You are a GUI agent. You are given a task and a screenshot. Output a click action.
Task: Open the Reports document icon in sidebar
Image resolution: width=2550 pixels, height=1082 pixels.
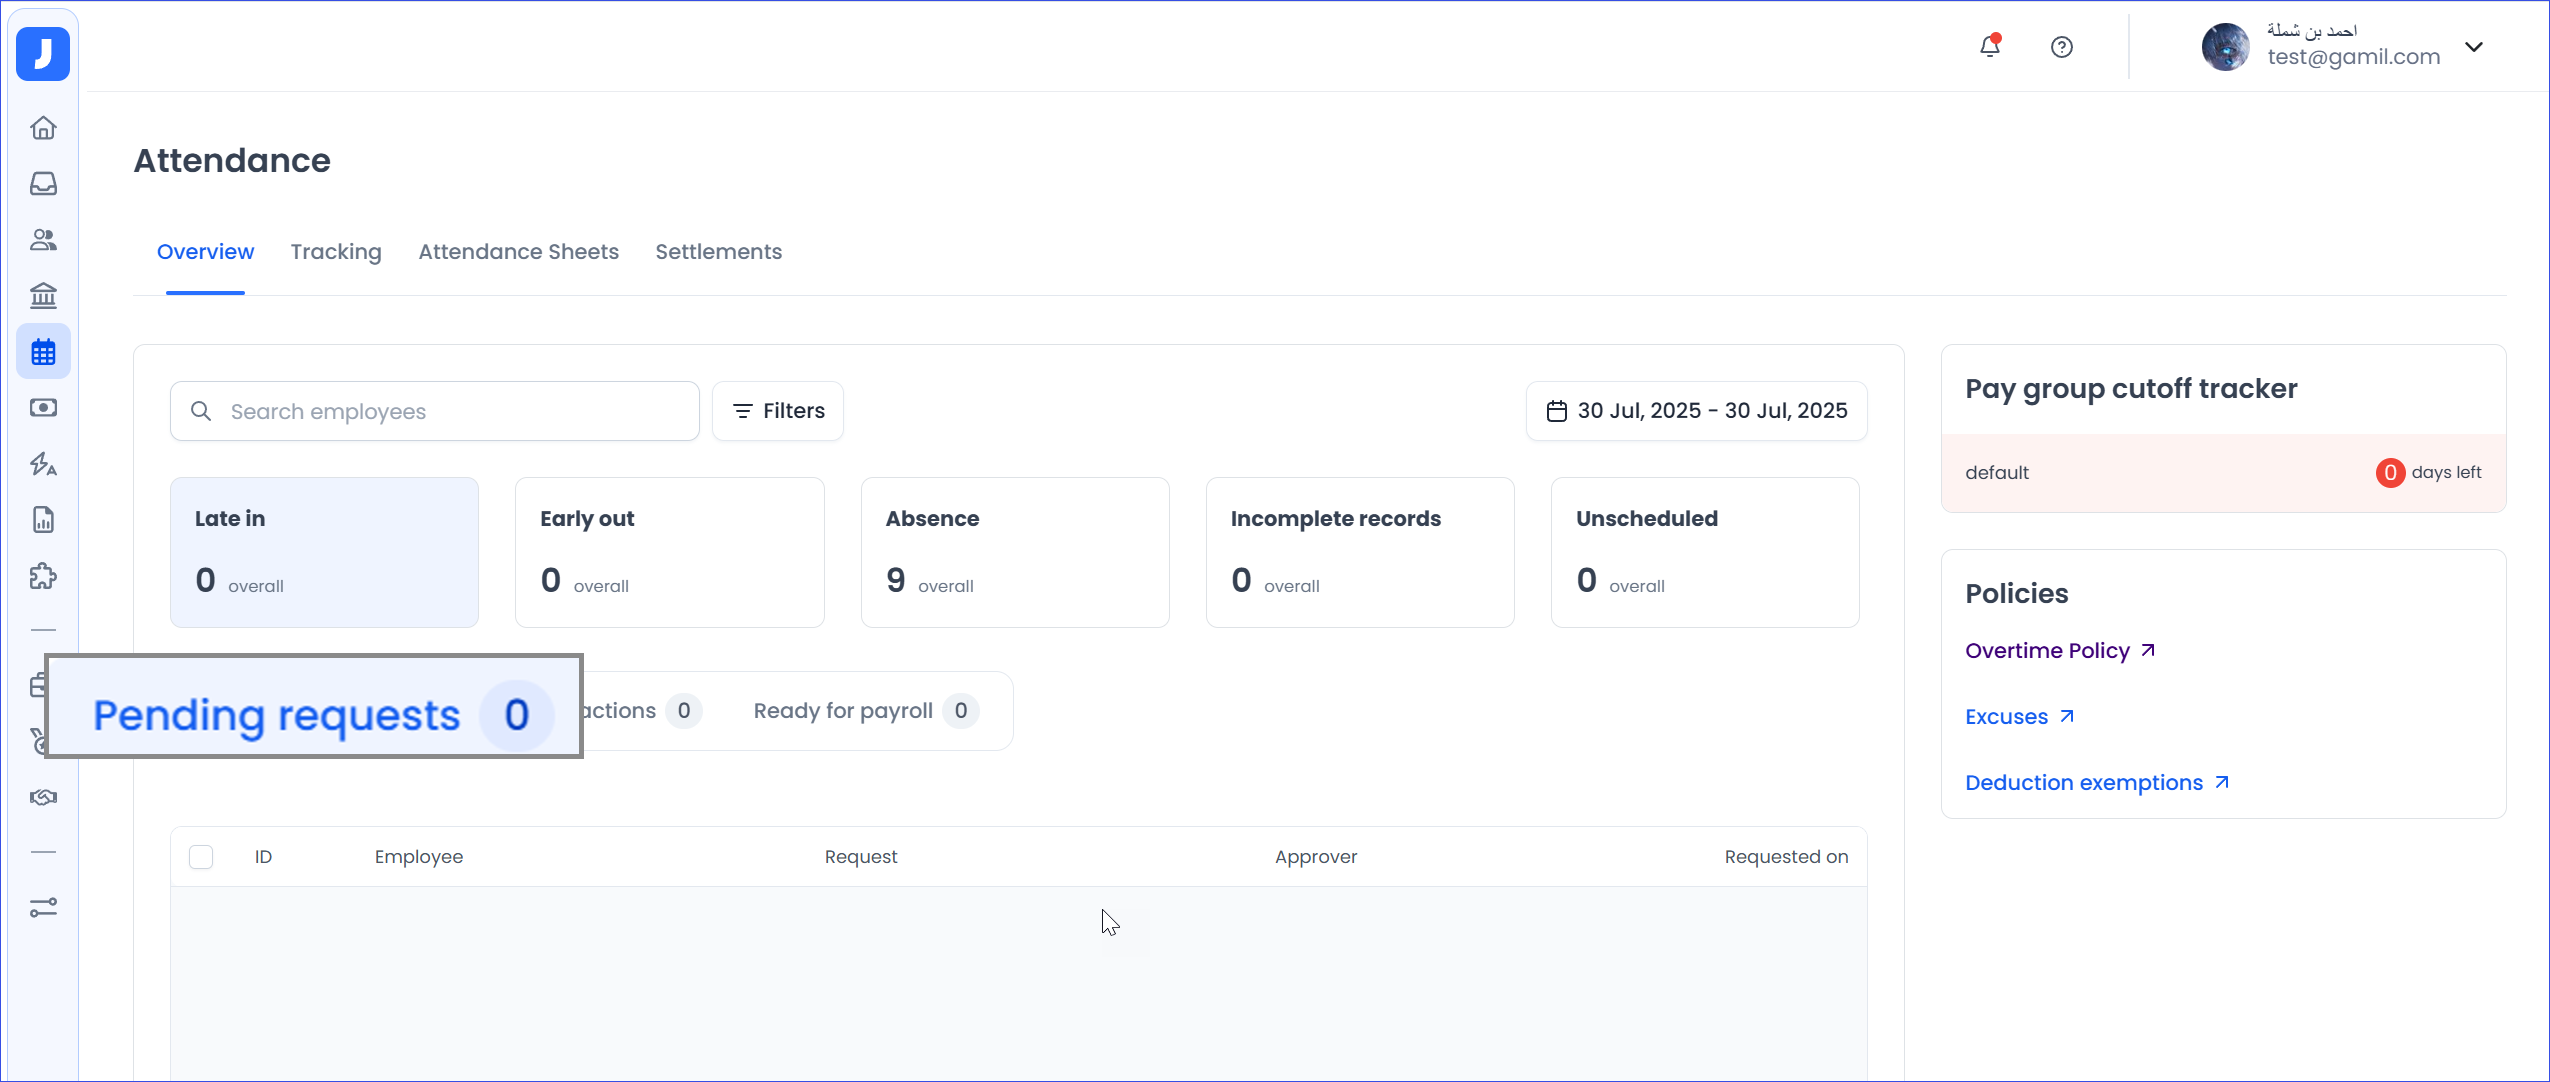coord(43,520)
